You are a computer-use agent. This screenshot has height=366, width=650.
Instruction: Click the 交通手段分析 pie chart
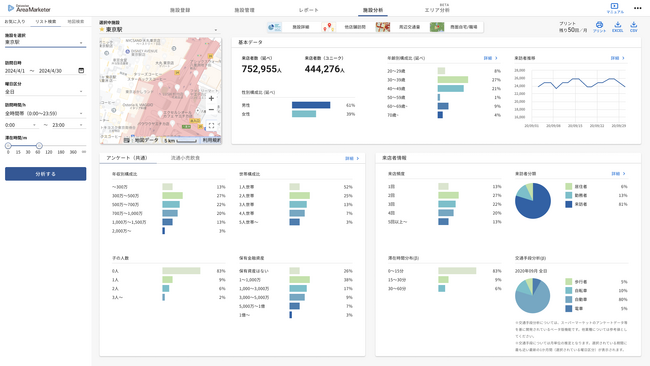pyautogui.click(x=533, y=296)
